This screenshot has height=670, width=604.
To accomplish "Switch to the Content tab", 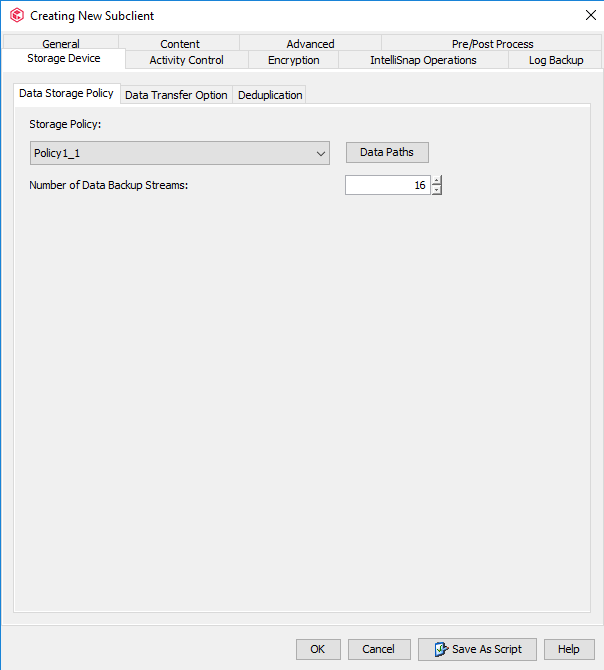I will coord(180,44).
